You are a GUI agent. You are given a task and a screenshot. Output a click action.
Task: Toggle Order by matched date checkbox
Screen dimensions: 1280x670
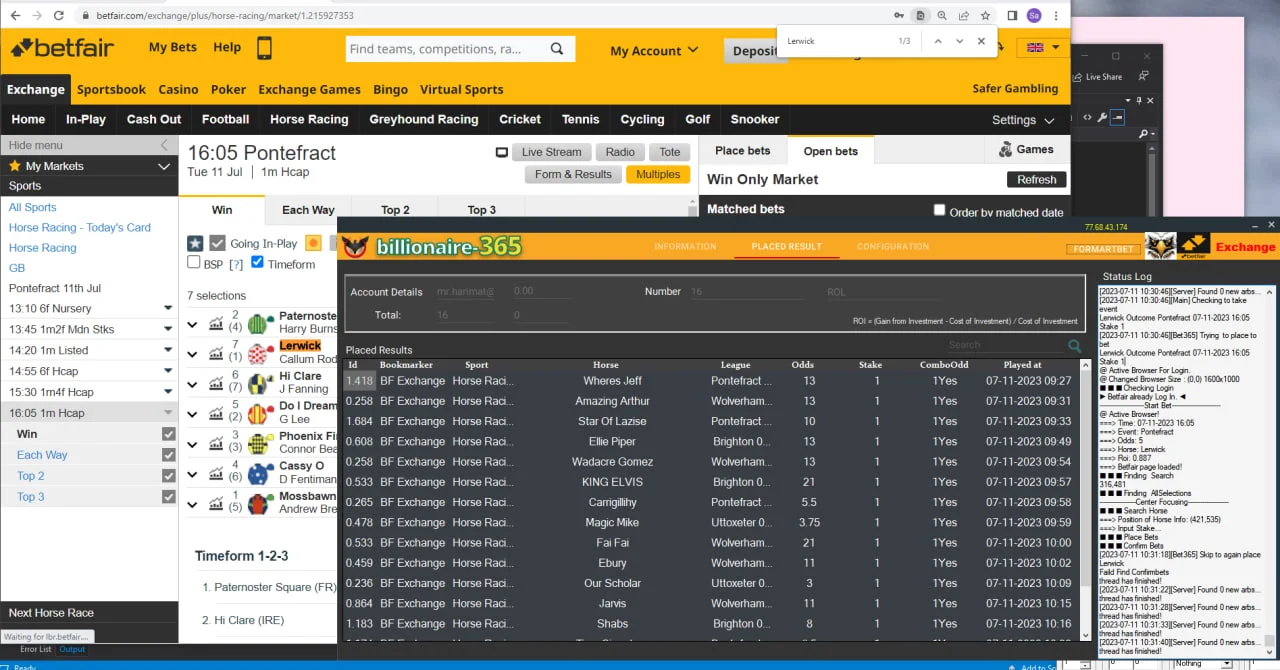tap(939, 211)
